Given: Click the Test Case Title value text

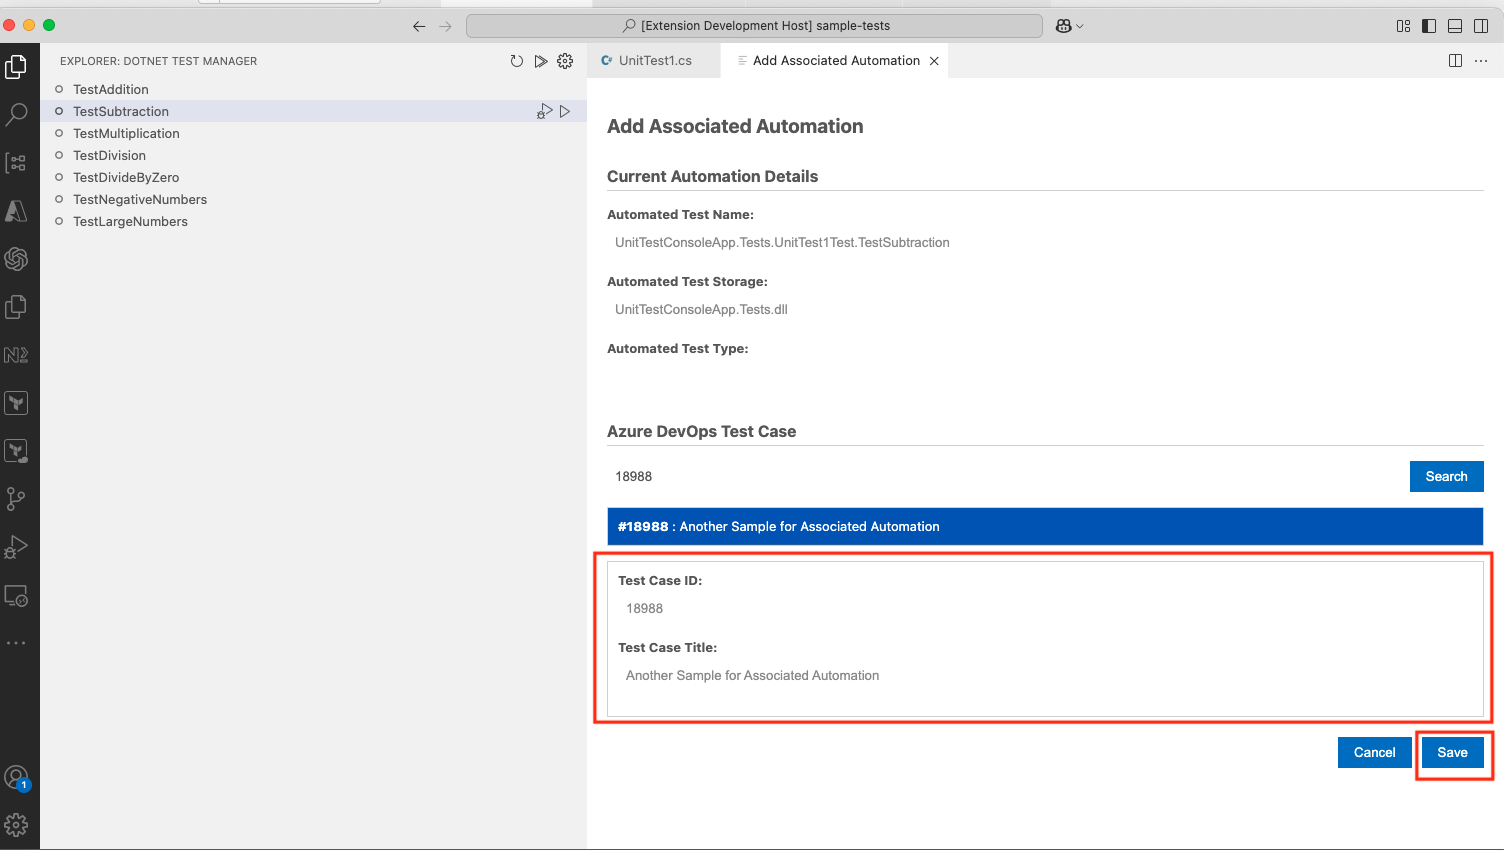Looking at the screenshot, I should point(752,675).
